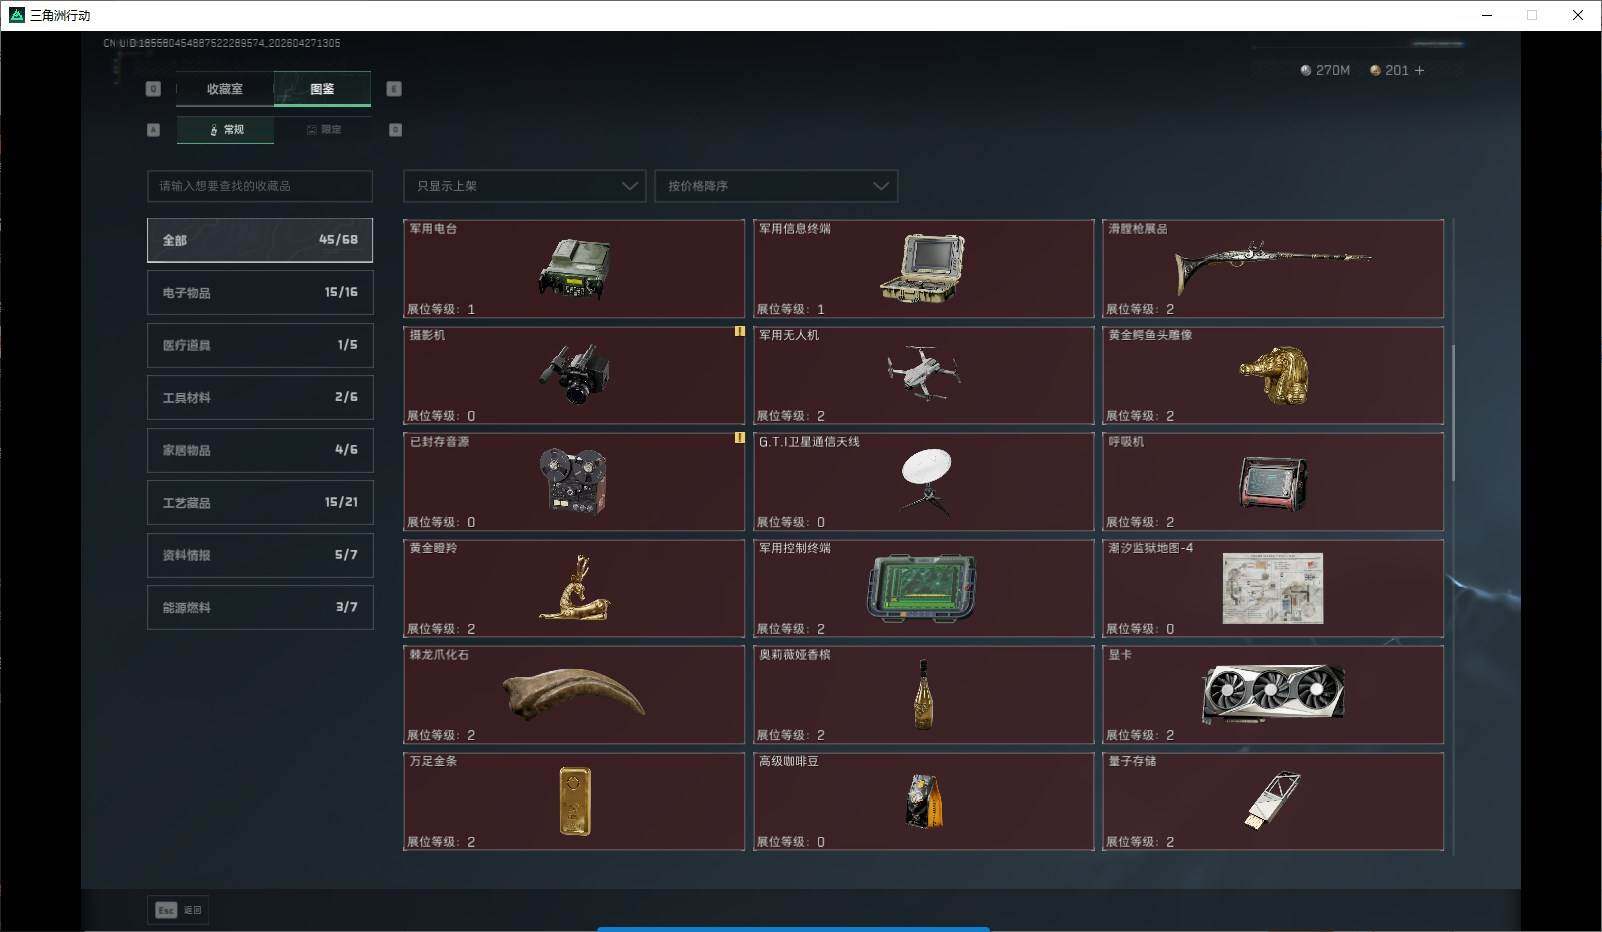This screenshot has width=1602, height=932.
Task: Switch to the 收藏室 tab
Action: coord(225,89)
